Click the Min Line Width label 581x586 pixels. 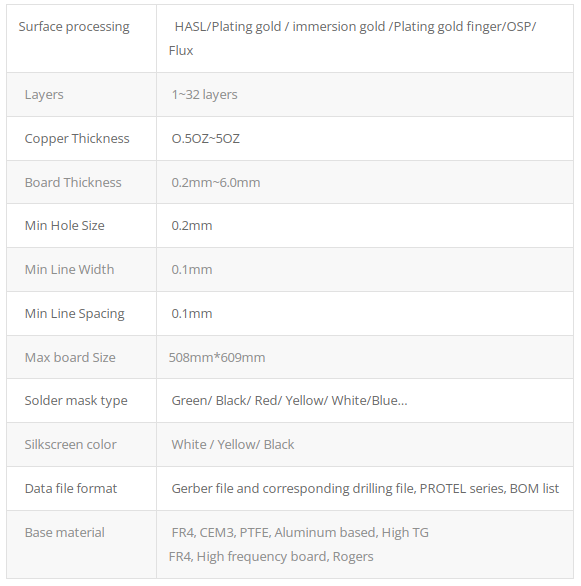point(69,269)
